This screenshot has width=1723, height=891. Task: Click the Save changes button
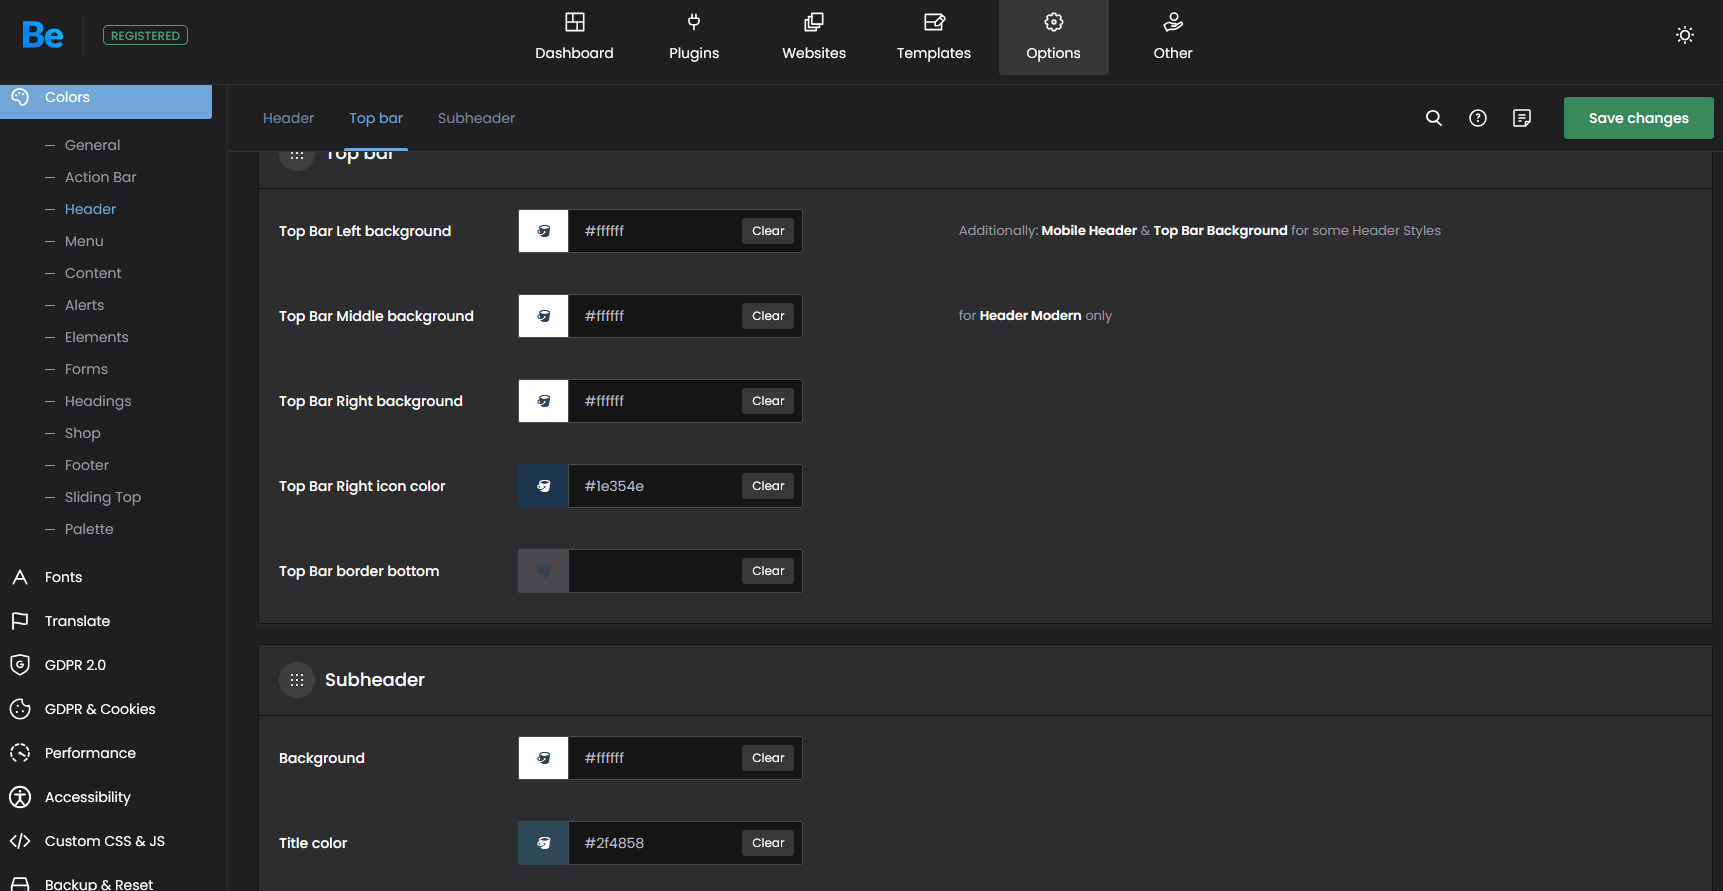pyautogui.click(x=1638, y=118)
